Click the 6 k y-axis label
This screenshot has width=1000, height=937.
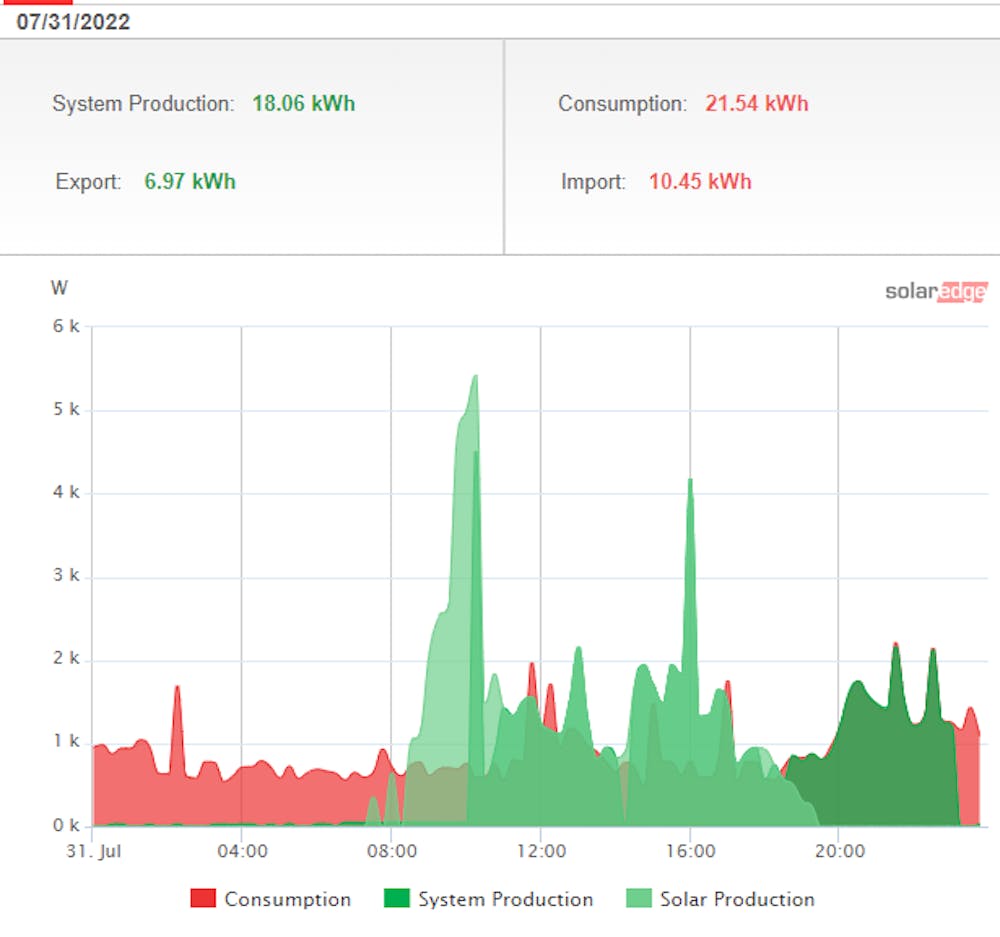coord(66,326)
